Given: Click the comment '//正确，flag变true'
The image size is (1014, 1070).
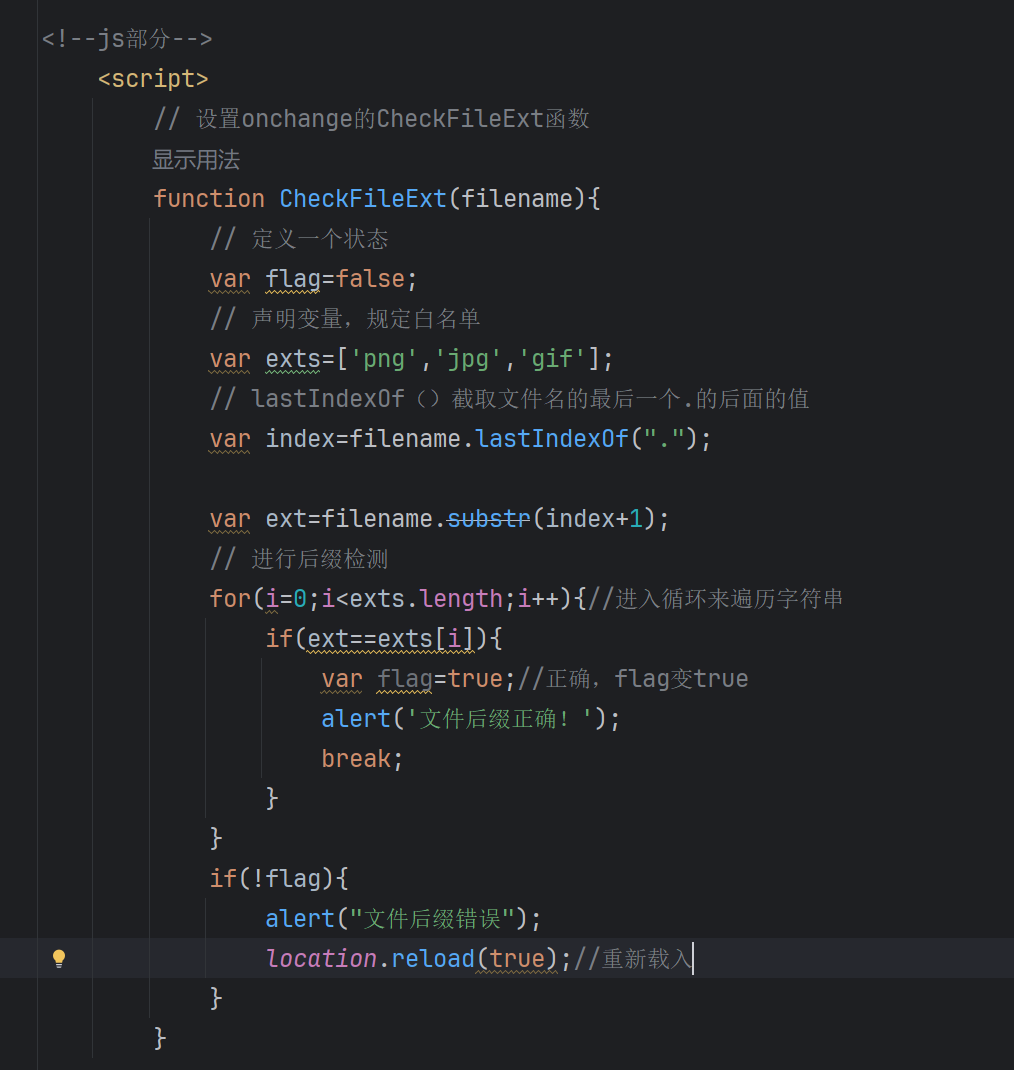Looking at the screenshot, I should click(x=633, y=679).
